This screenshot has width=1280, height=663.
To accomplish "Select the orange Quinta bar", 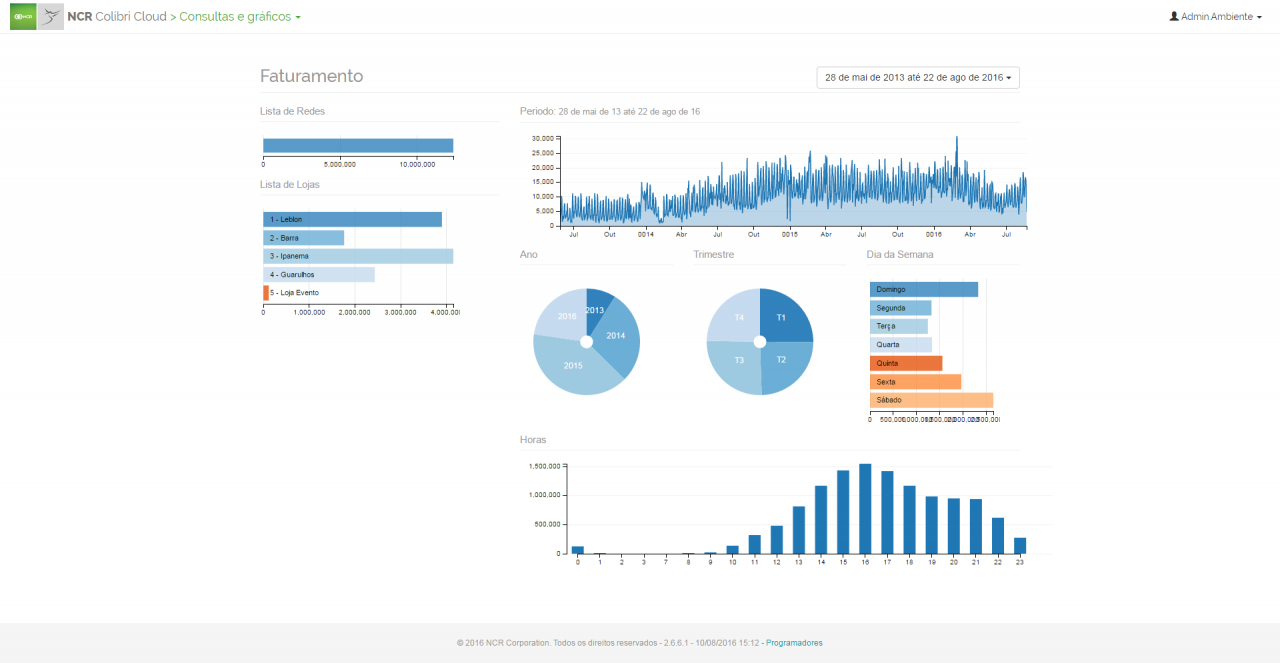I will coord(905,363).
